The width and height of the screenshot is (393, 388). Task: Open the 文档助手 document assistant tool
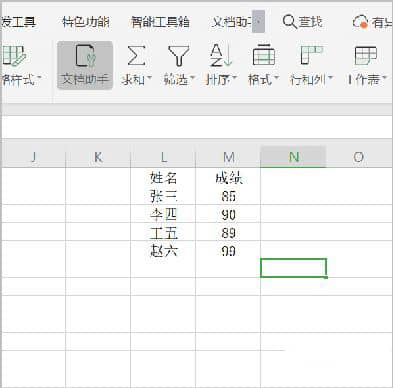[85, 65]
